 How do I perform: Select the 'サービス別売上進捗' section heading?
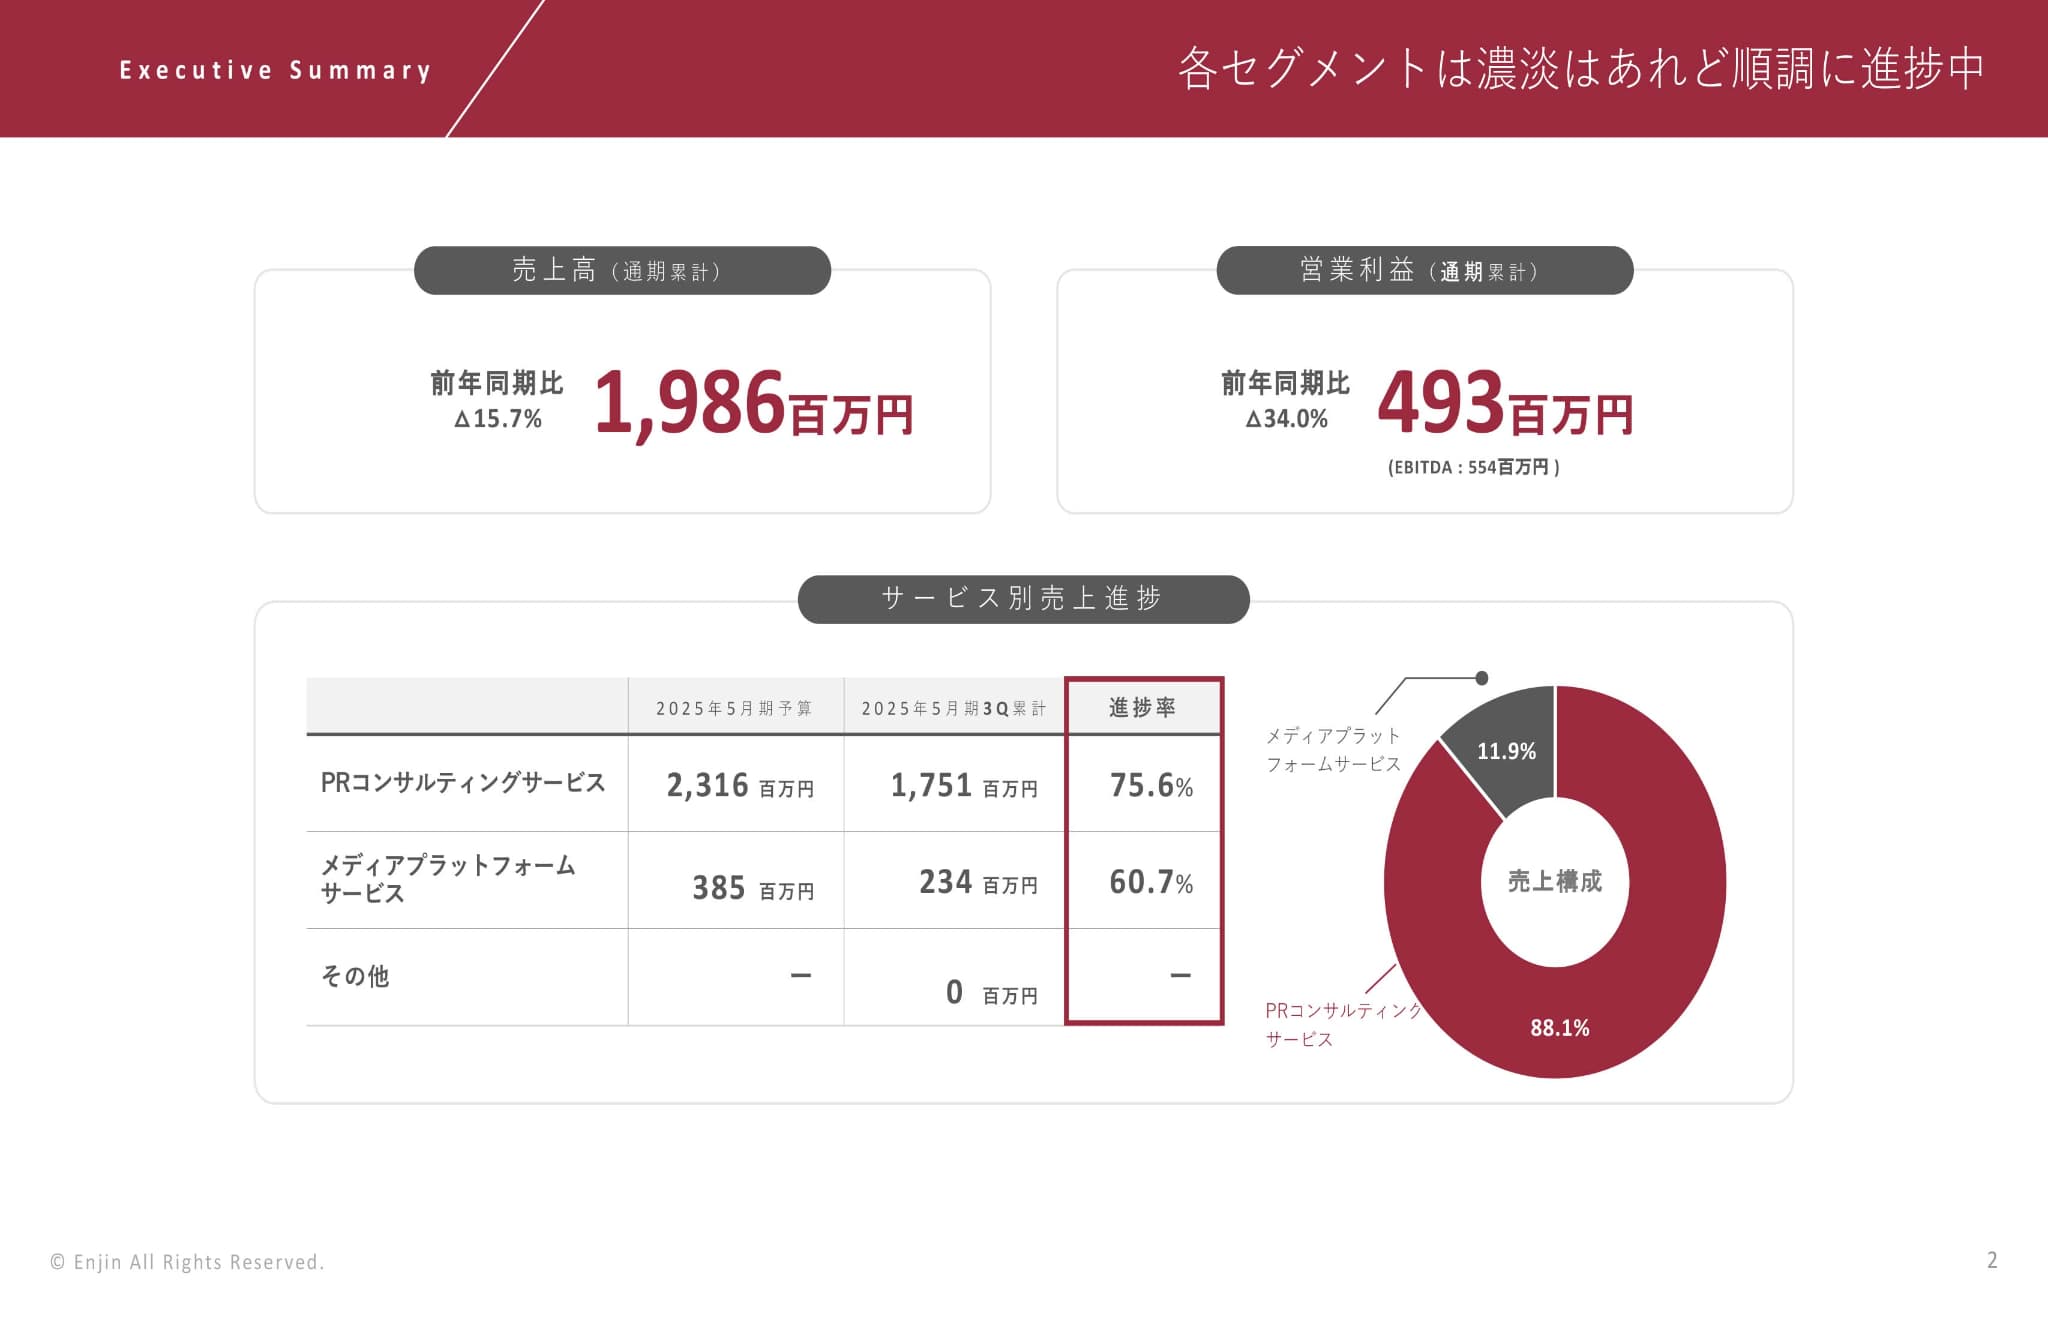tap(1023, 598)
